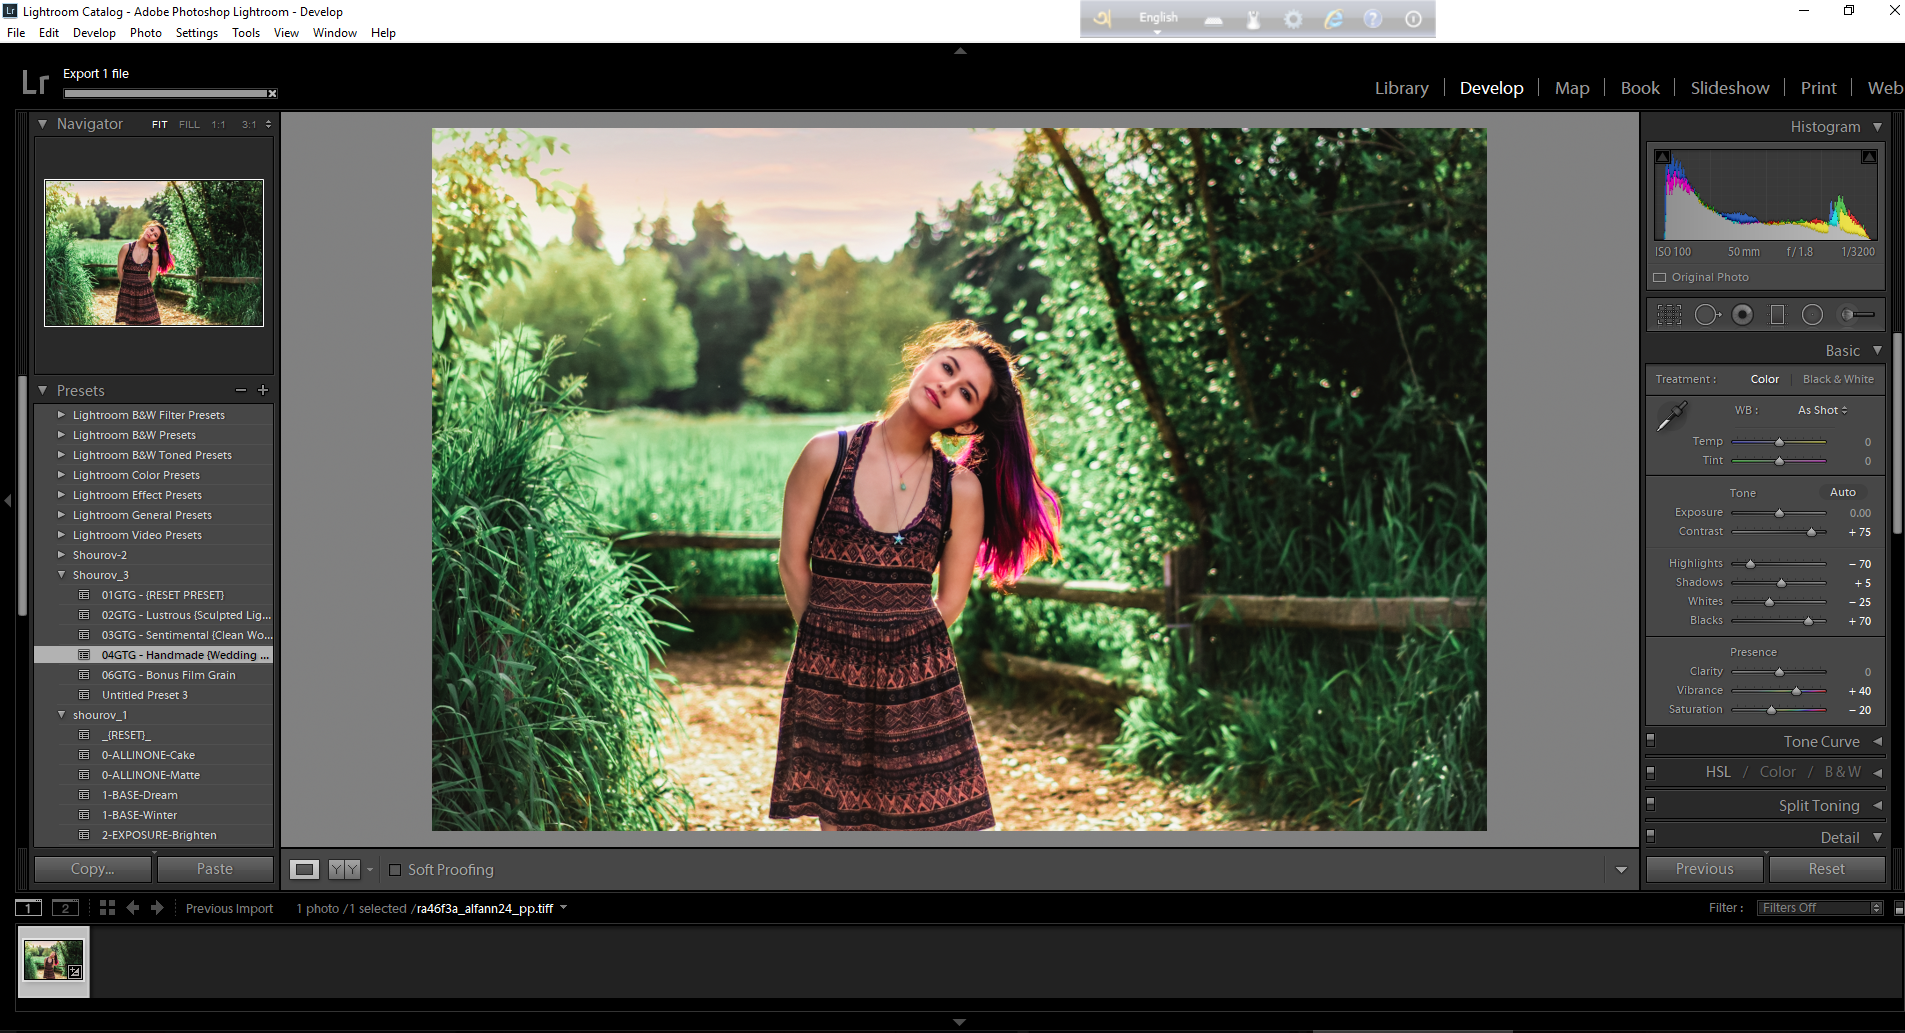Select the Crop Overlay tool

tap(1669, 315)
